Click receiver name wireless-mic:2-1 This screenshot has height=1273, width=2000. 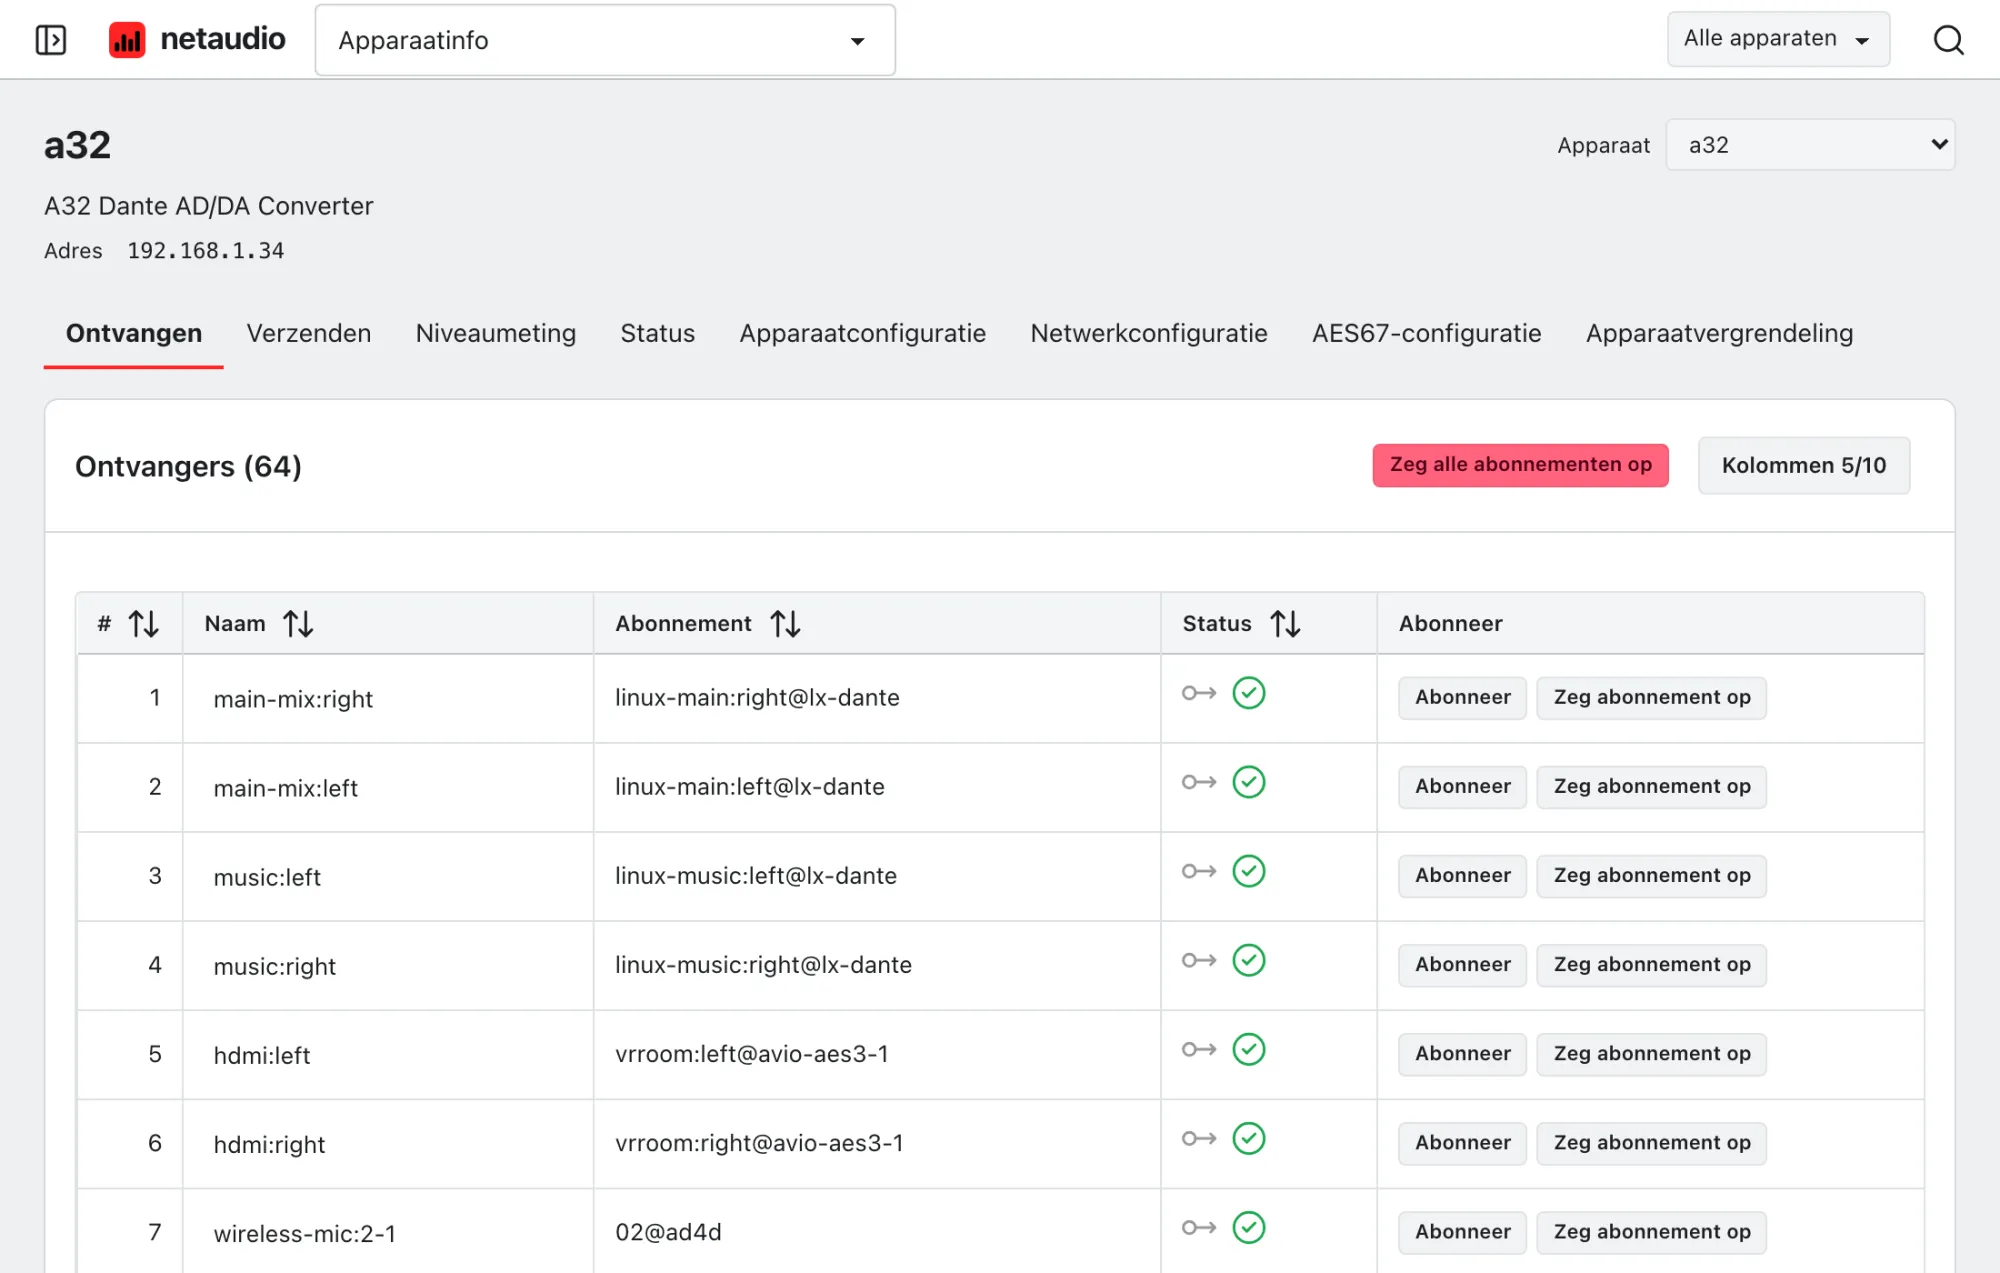(305, 1234)
